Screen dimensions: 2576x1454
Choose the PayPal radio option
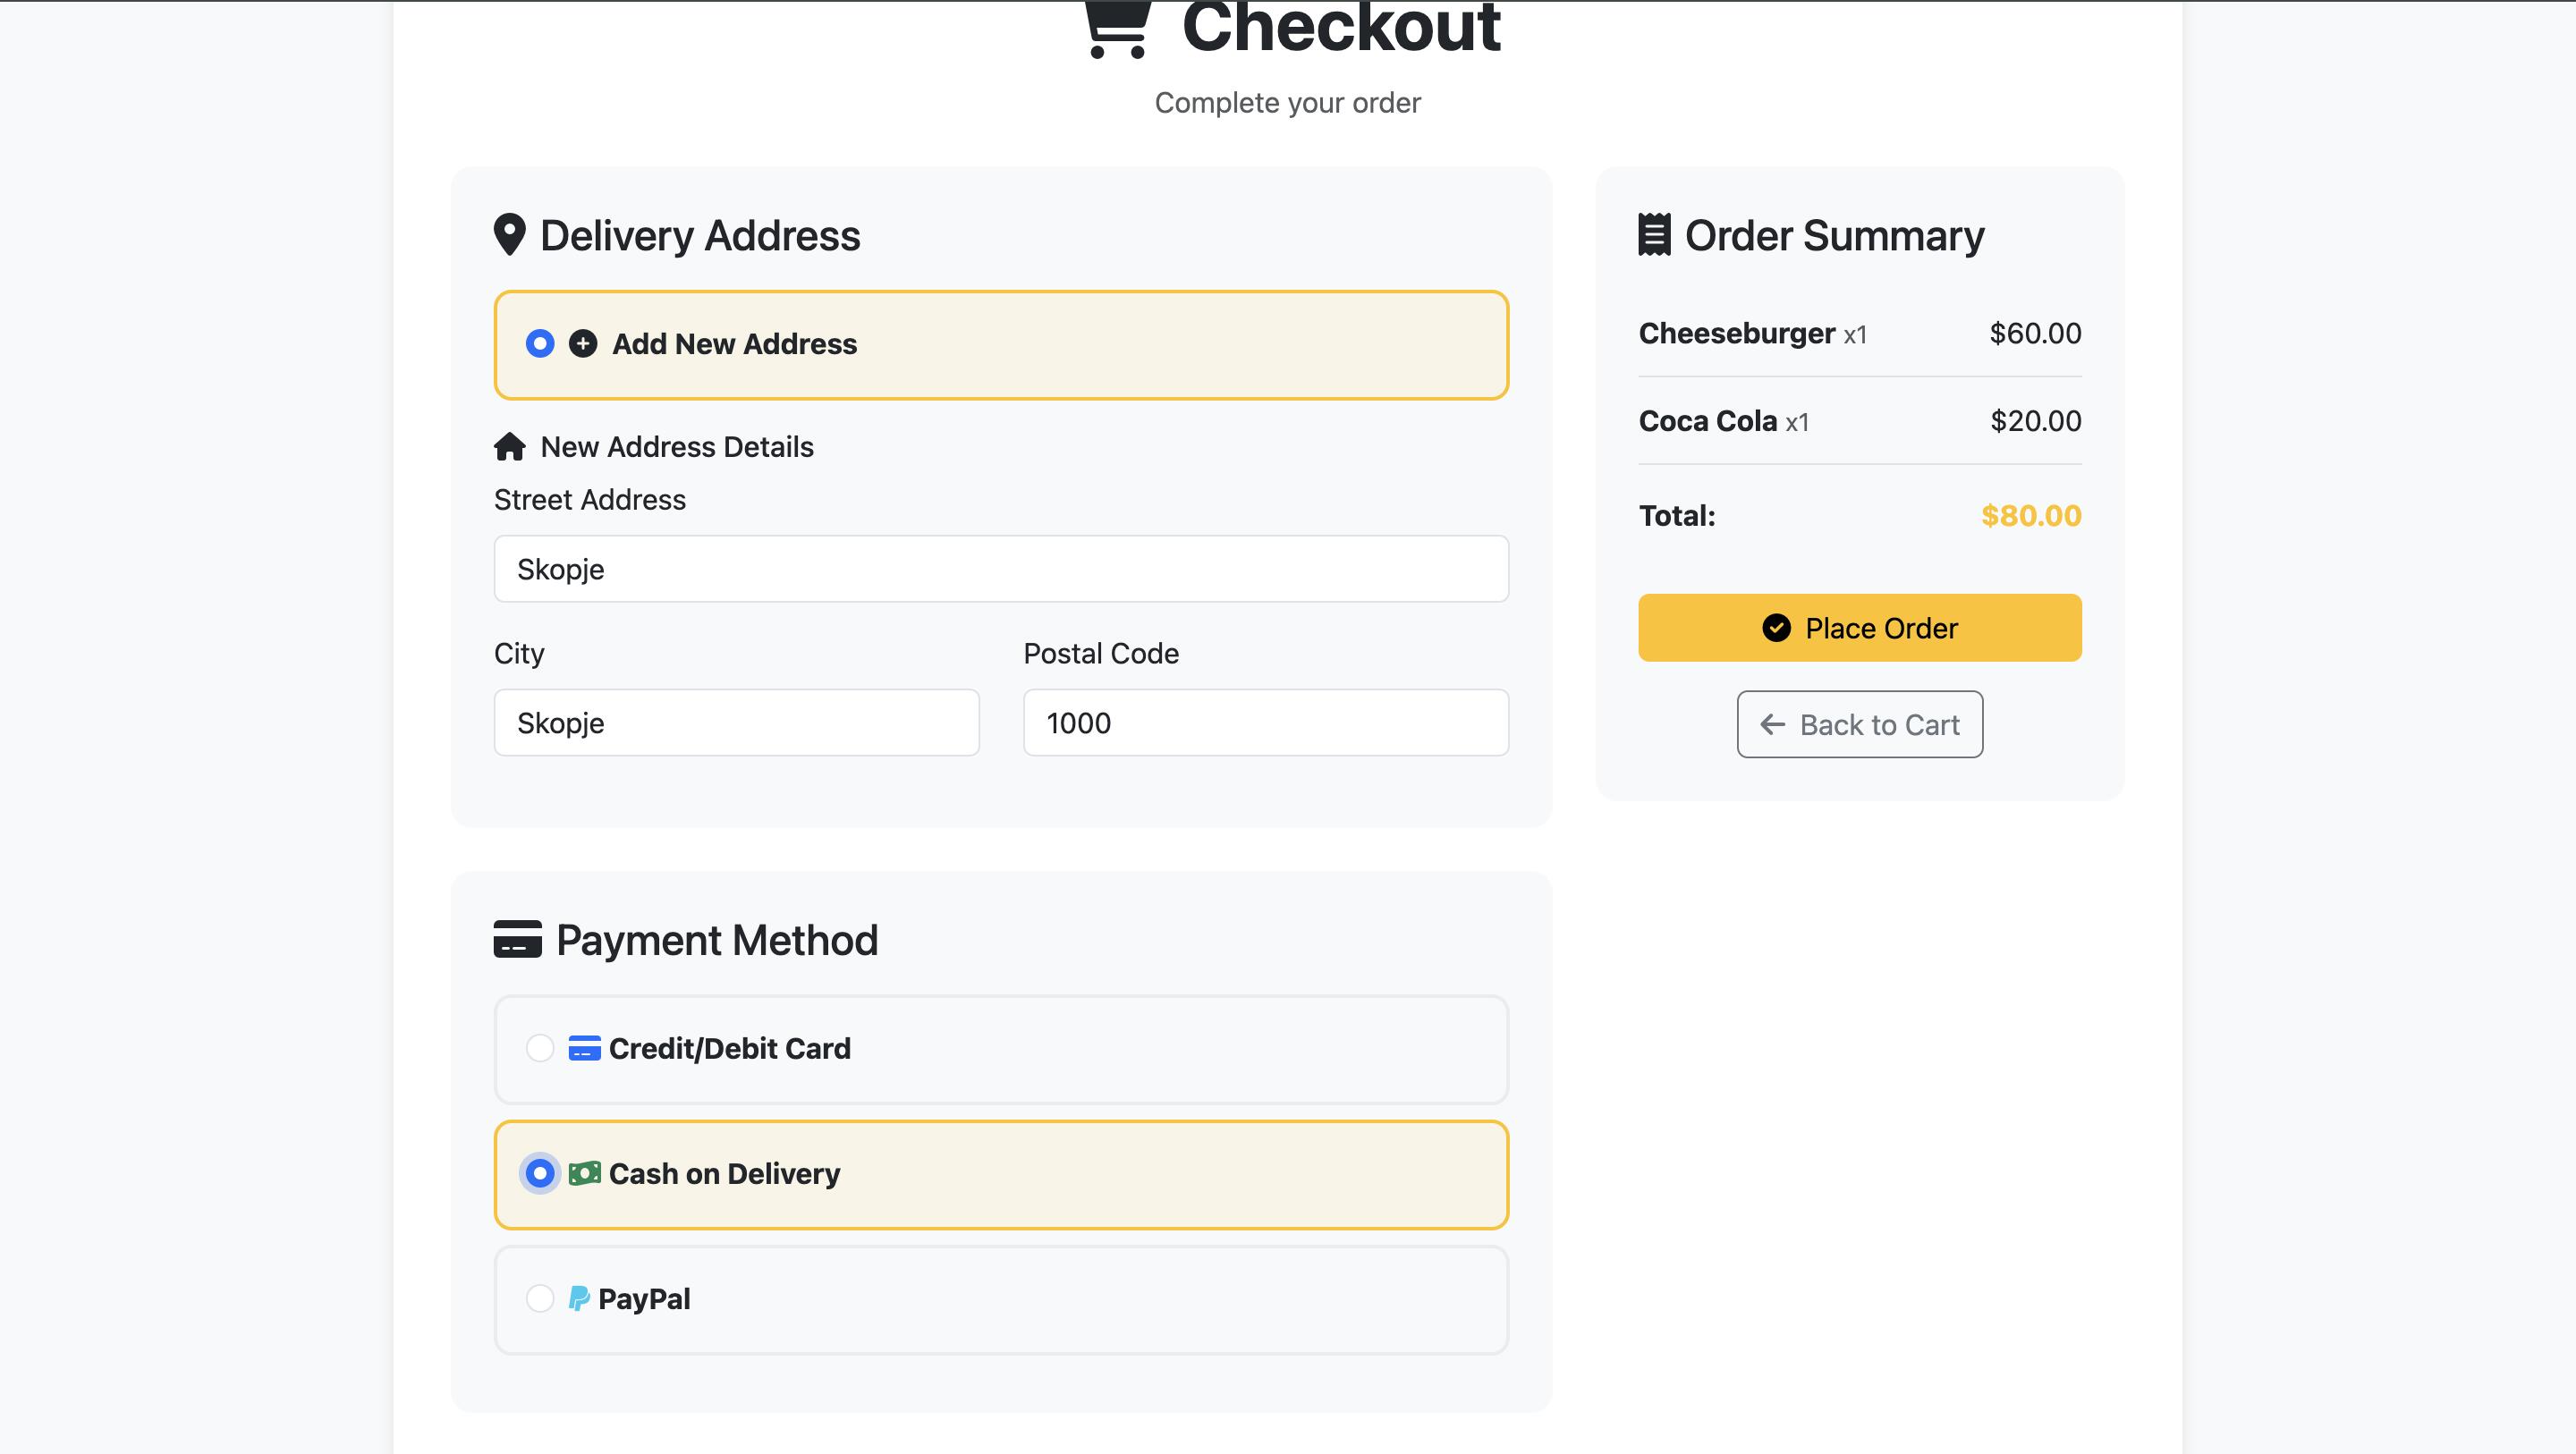pyautogui.click(x=540, y=1299)
